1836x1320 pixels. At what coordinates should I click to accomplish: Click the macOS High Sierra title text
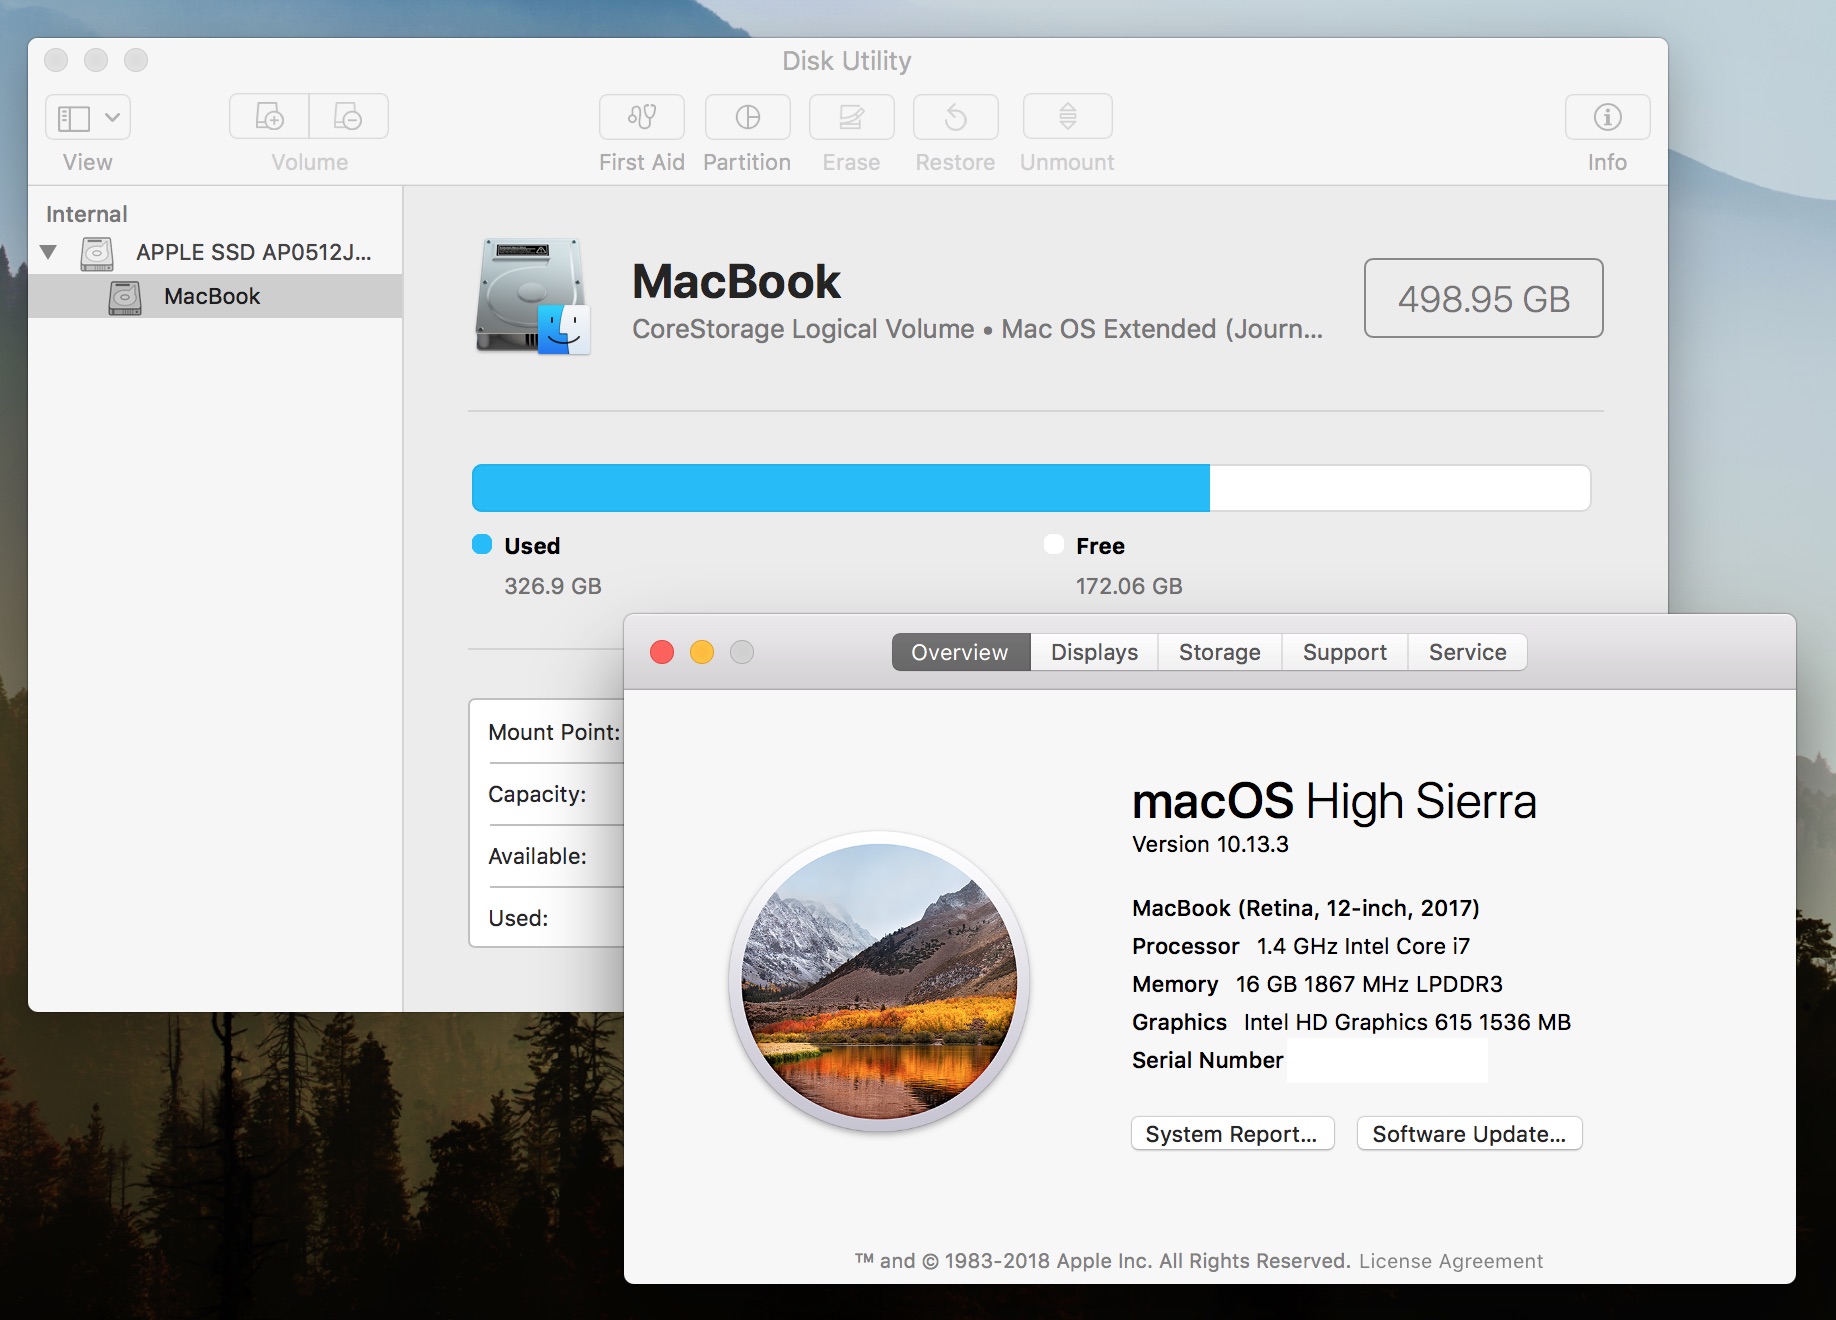click(x=1334, y=801)
